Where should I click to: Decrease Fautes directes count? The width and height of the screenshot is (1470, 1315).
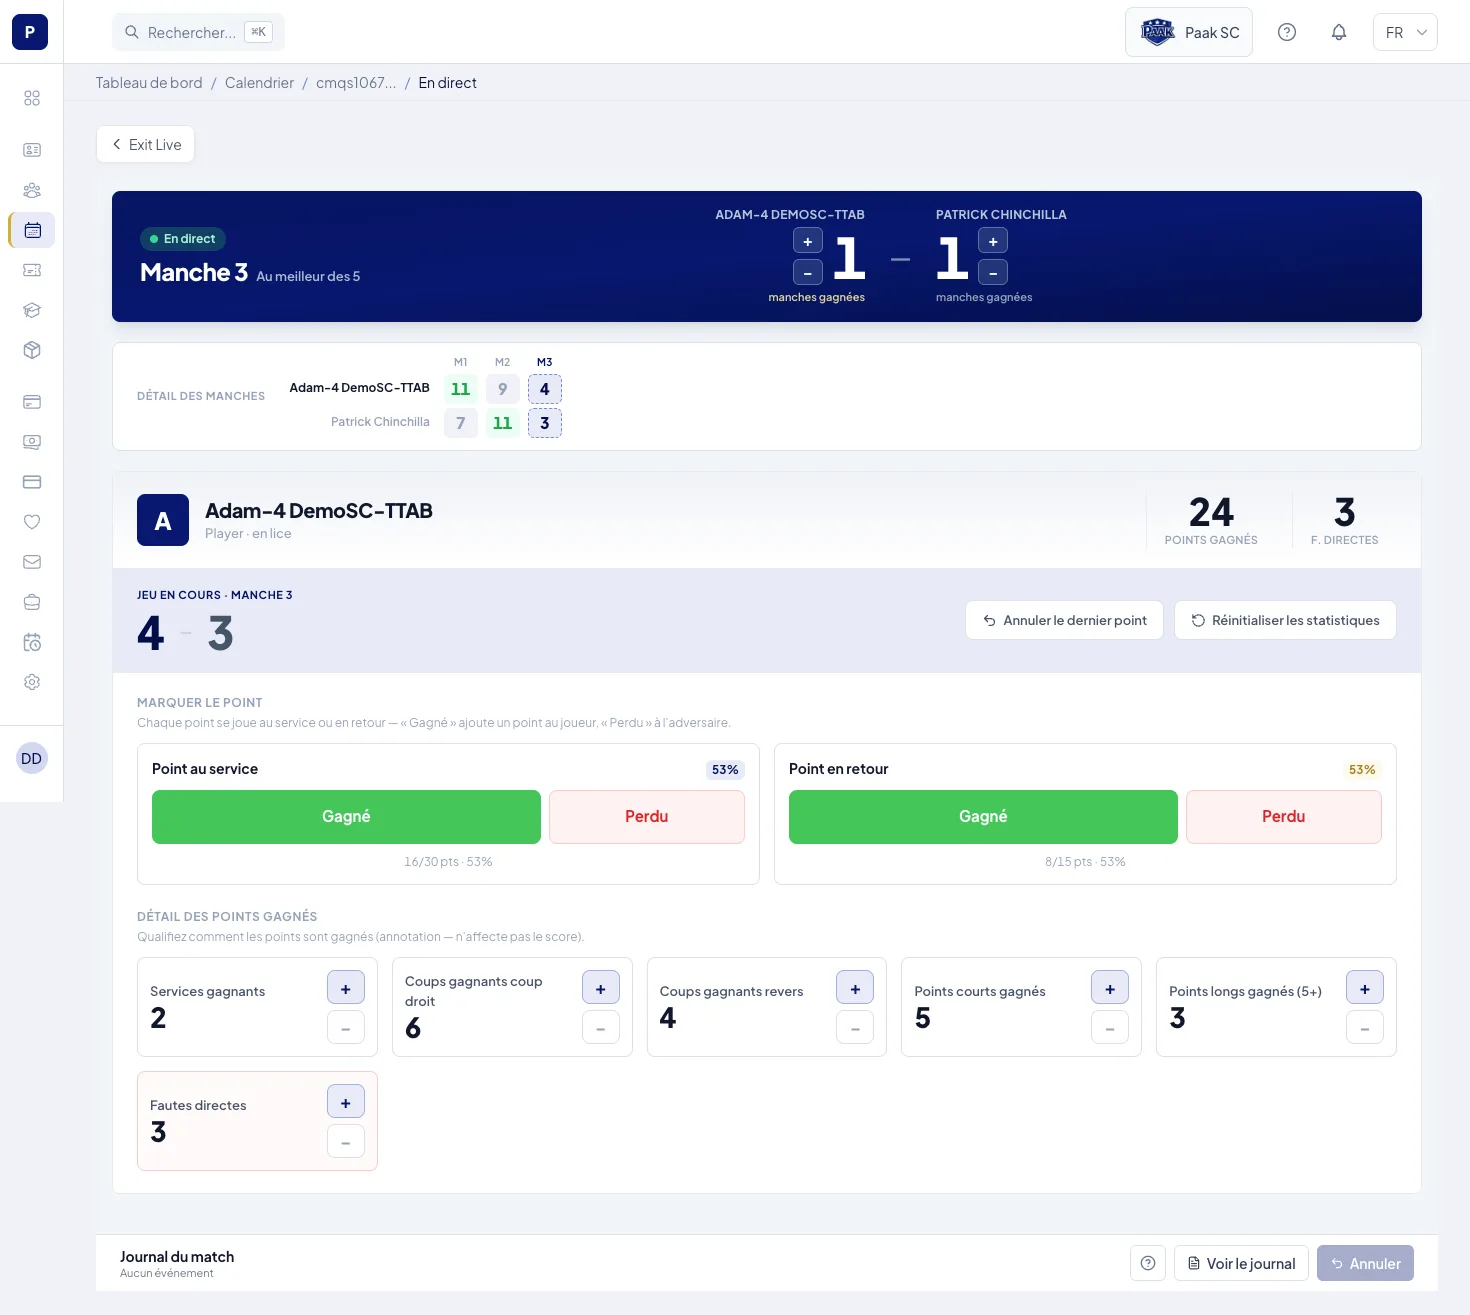pos(346,1142)
